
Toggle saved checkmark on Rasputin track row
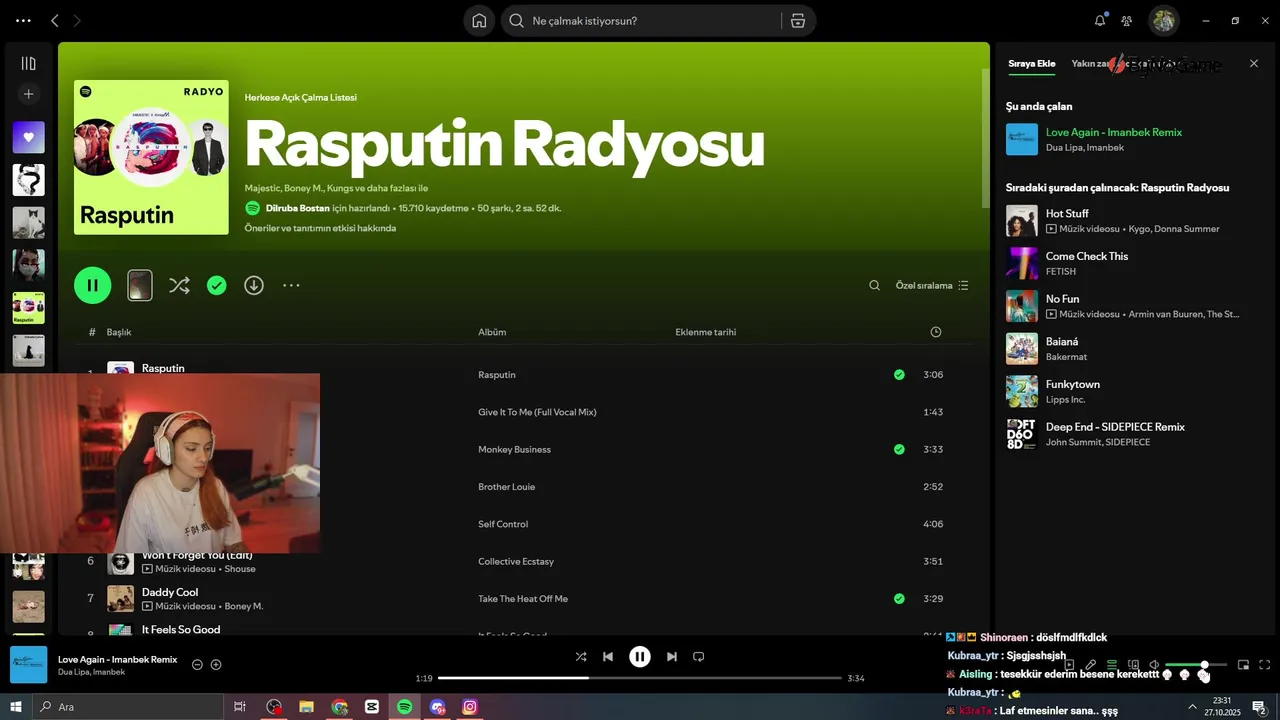point(899,375)
